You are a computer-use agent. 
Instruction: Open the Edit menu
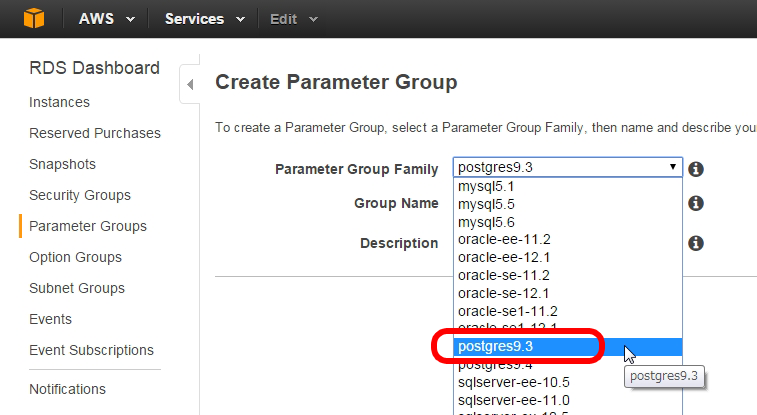click(x=294, y=19)
